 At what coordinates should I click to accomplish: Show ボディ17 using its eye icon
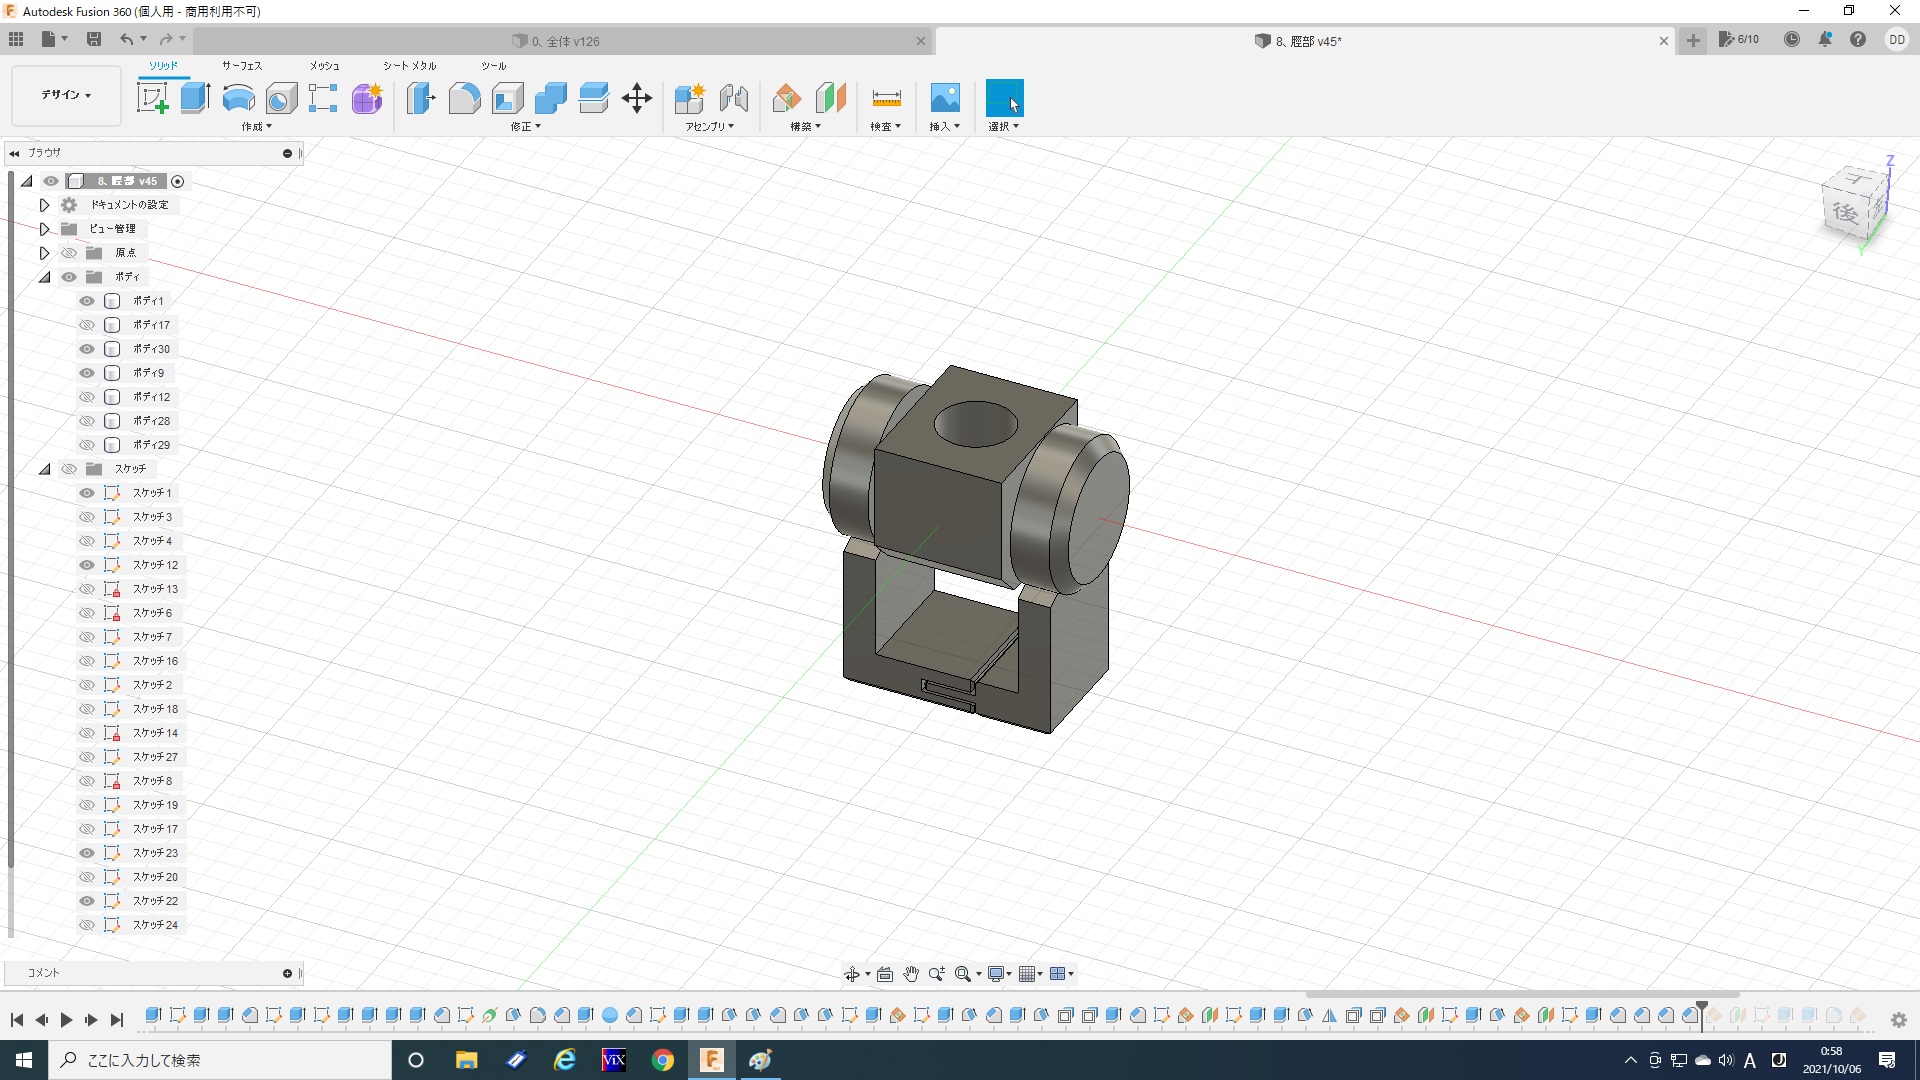click(x=87, y=325)
